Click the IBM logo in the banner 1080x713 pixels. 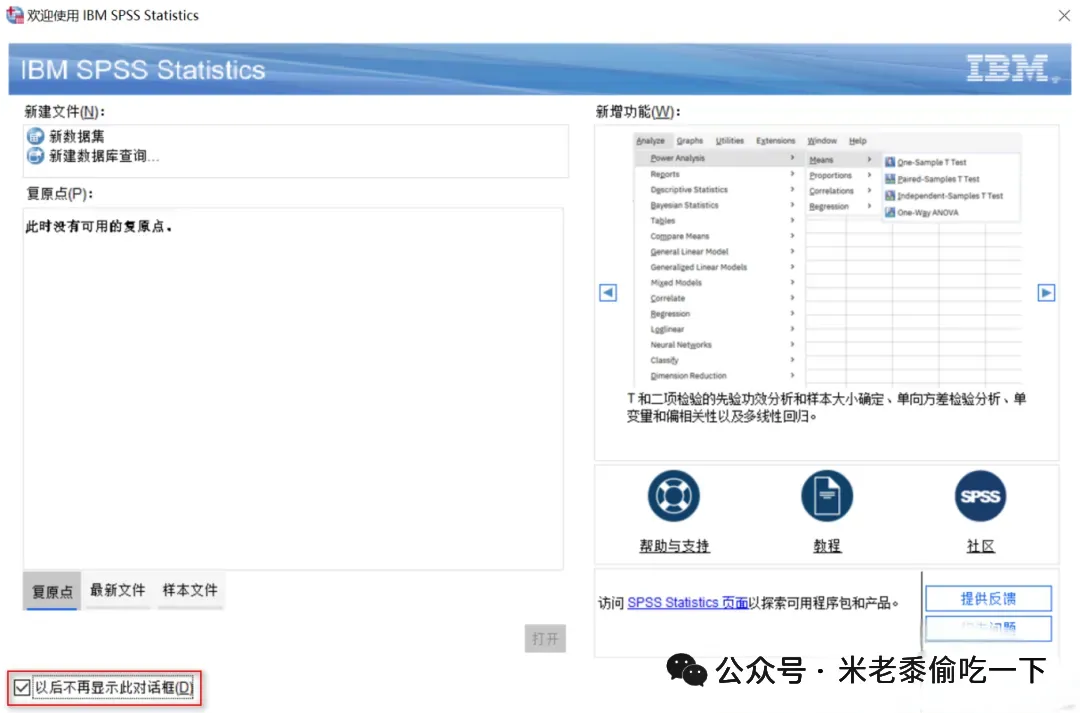pos(1012,68)
